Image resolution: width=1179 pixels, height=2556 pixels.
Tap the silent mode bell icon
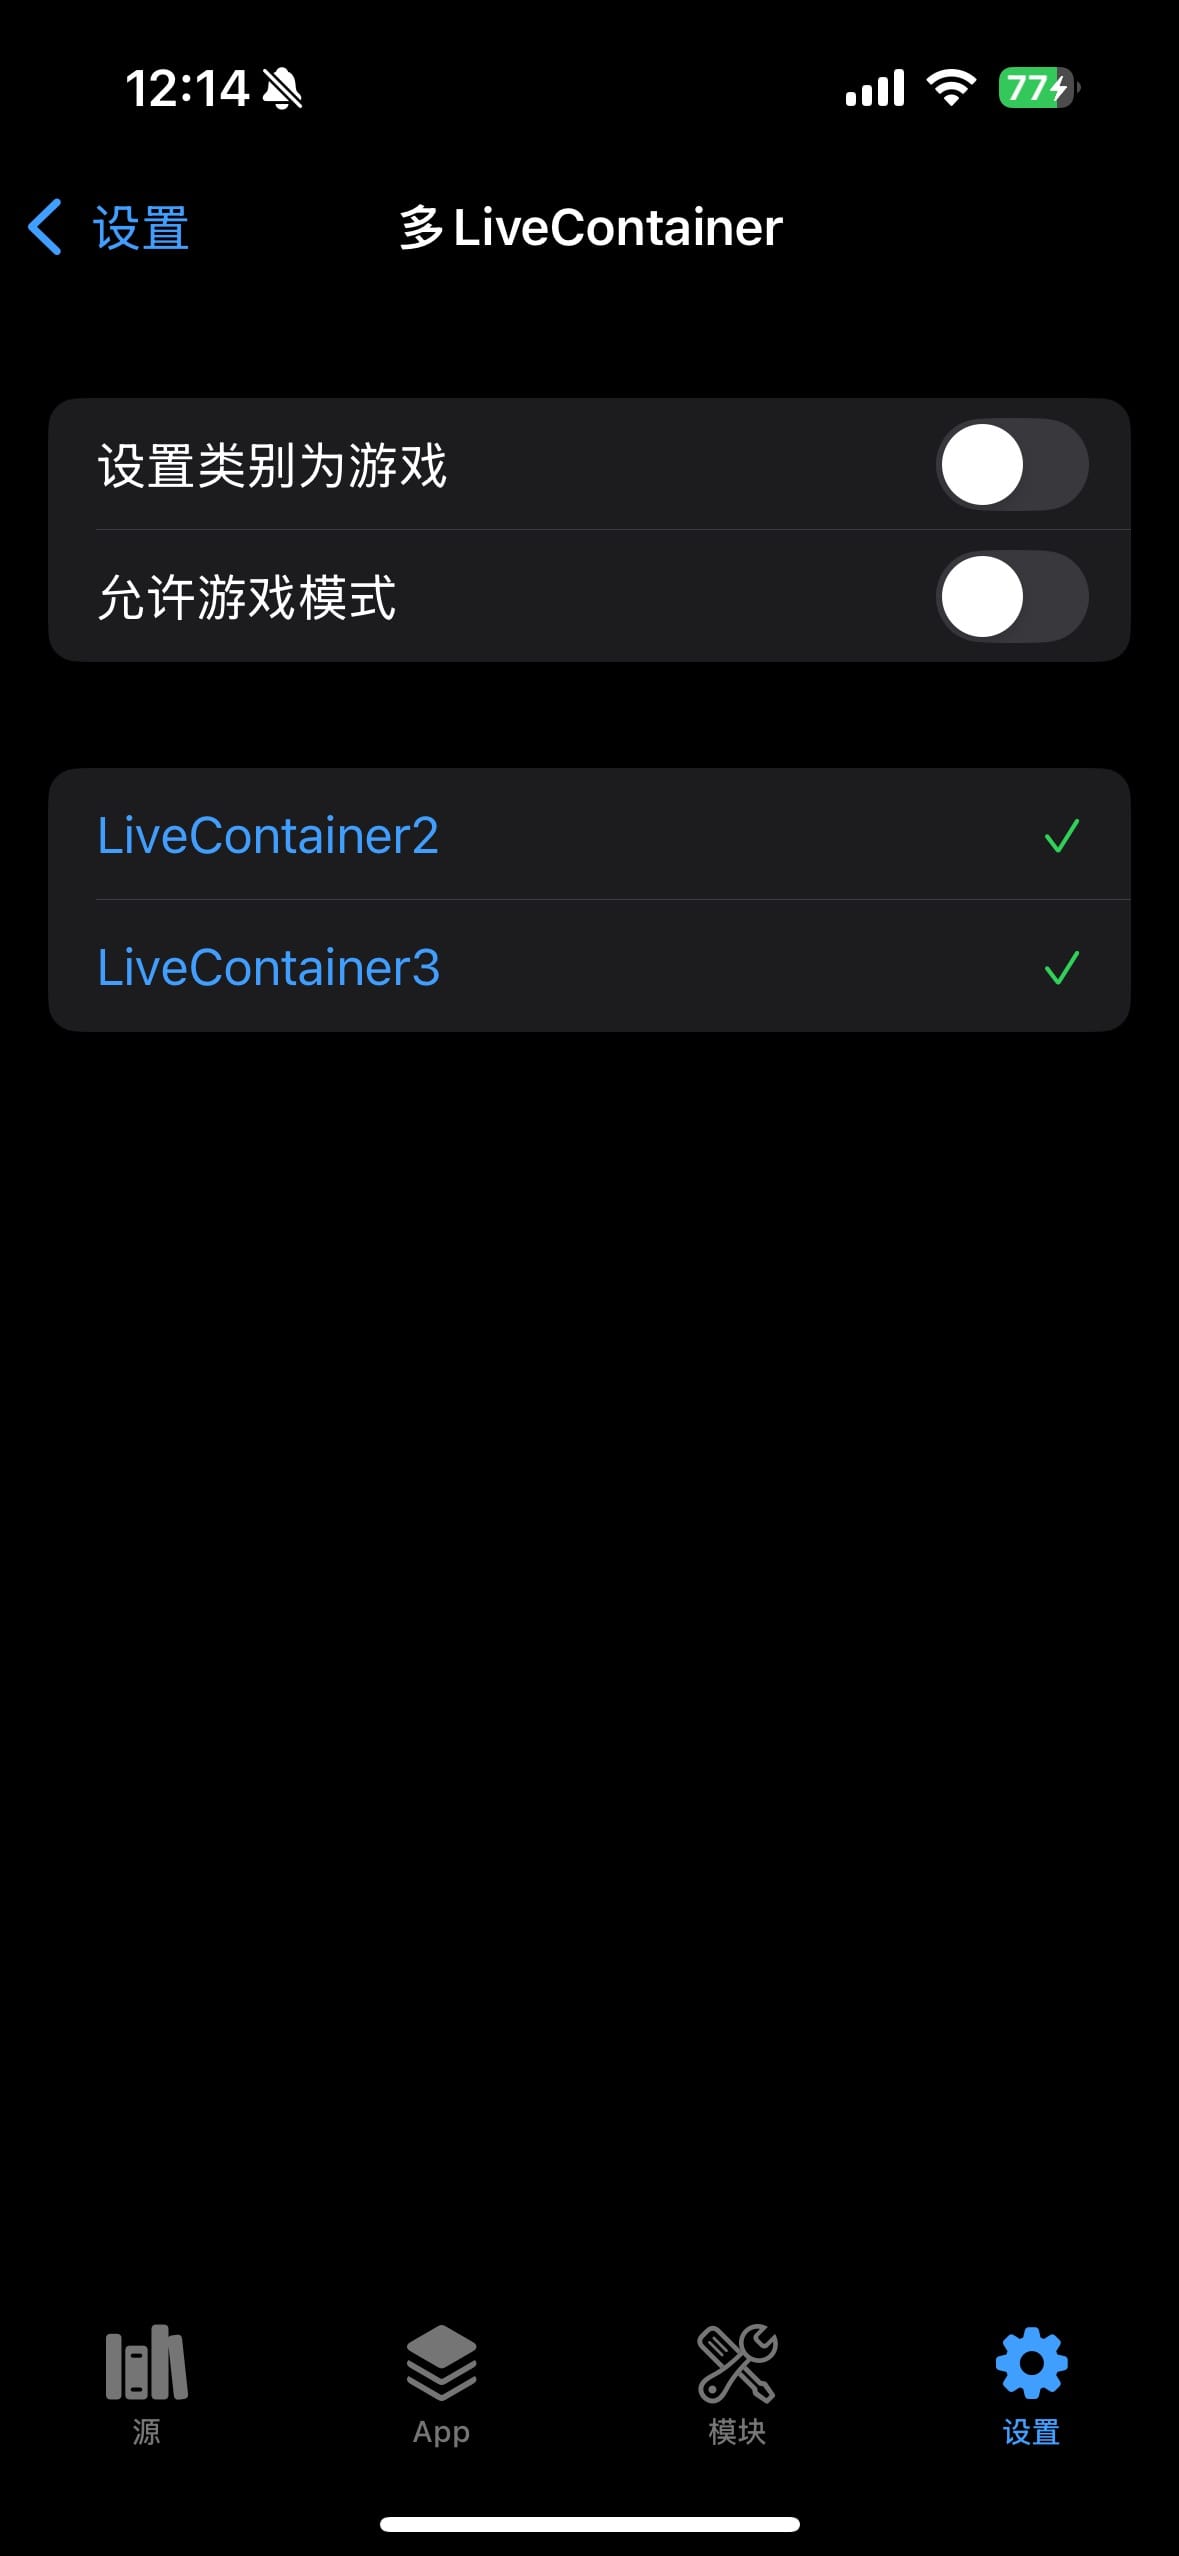point(282,89)
